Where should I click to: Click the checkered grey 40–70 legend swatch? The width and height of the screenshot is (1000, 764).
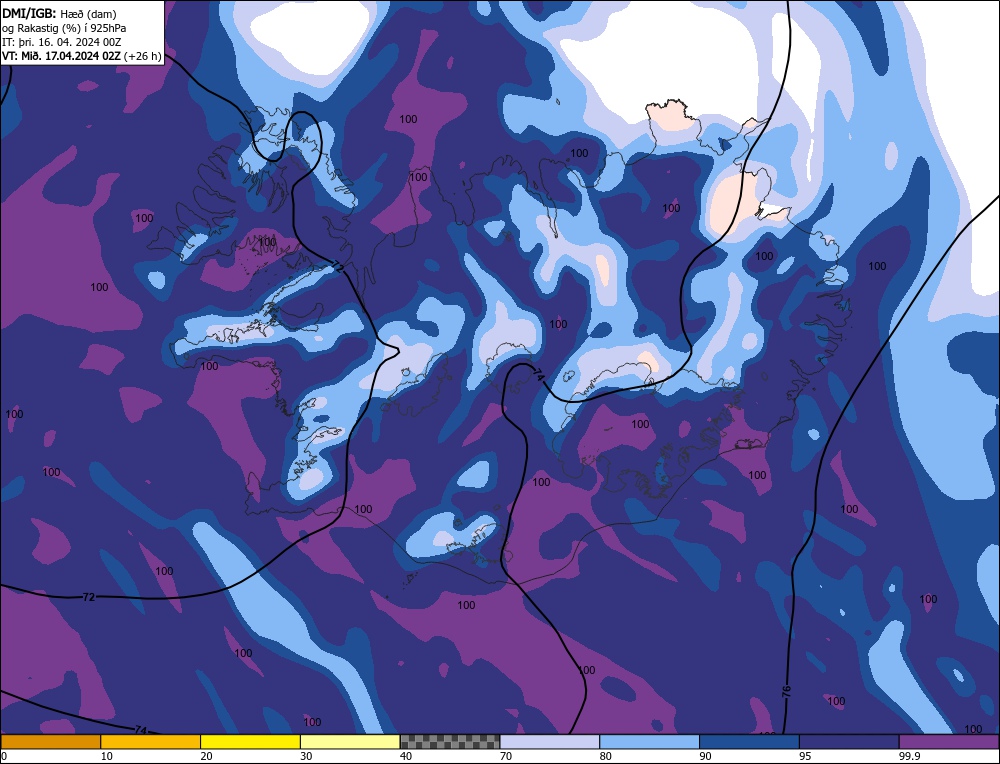click(450, 742)
